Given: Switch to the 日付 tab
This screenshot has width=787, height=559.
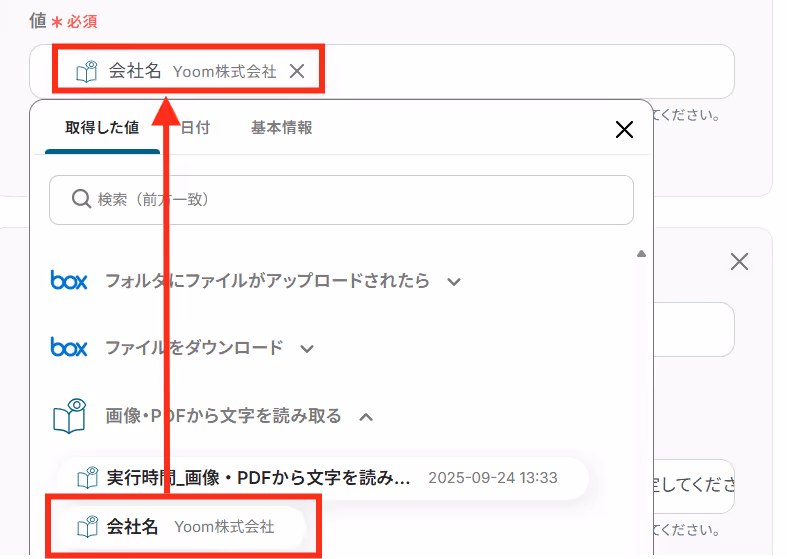Looking at the screenshot, I should click(x=195, y=128).
